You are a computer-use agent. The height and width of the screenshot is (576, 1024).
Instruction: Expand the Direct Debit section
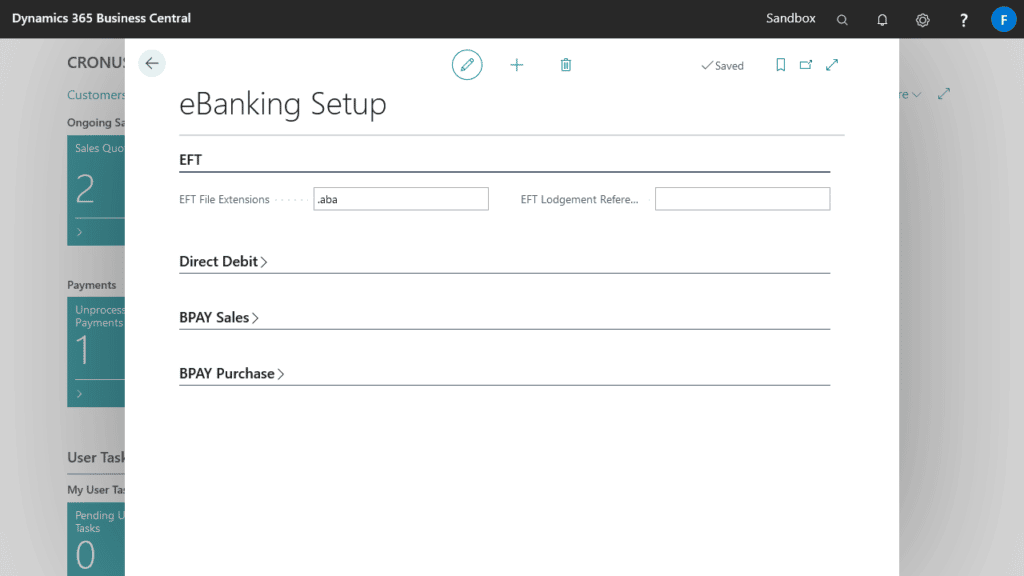(221, 261)
